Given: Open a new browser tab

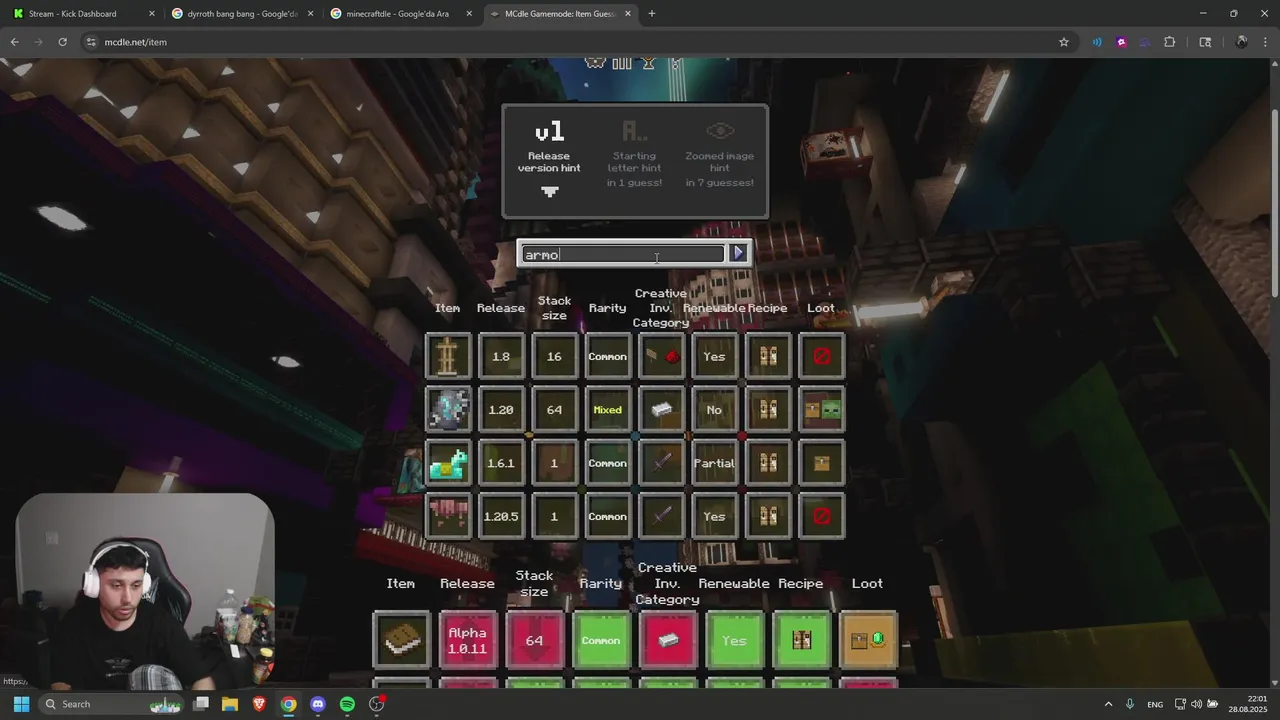Looking at the screenshot, I should 651,14.
